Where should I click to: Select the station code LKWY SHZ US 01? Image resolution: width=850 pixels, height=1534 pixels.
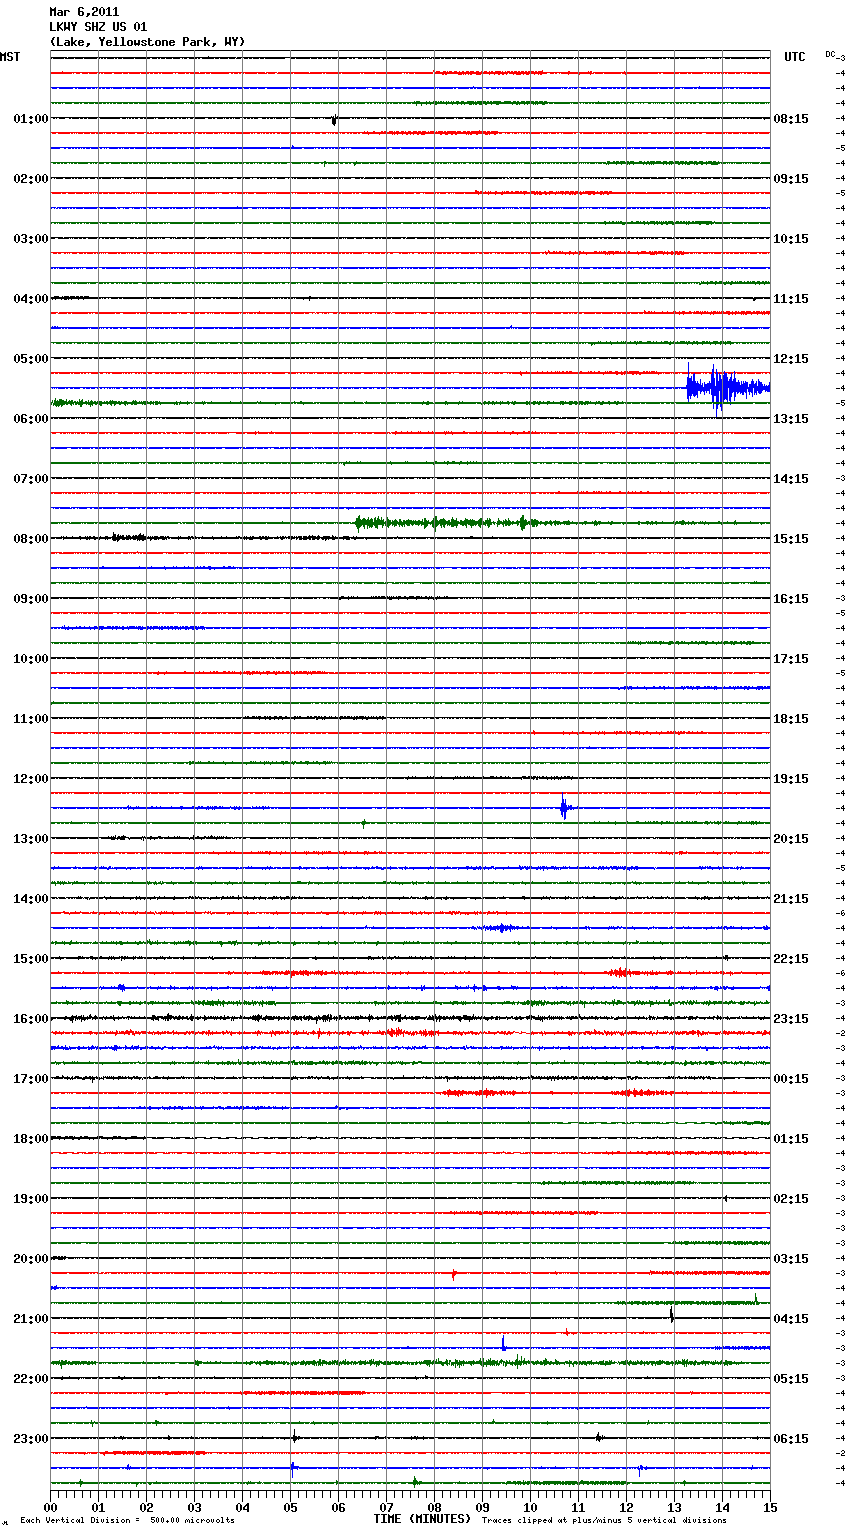click(98, 27)
